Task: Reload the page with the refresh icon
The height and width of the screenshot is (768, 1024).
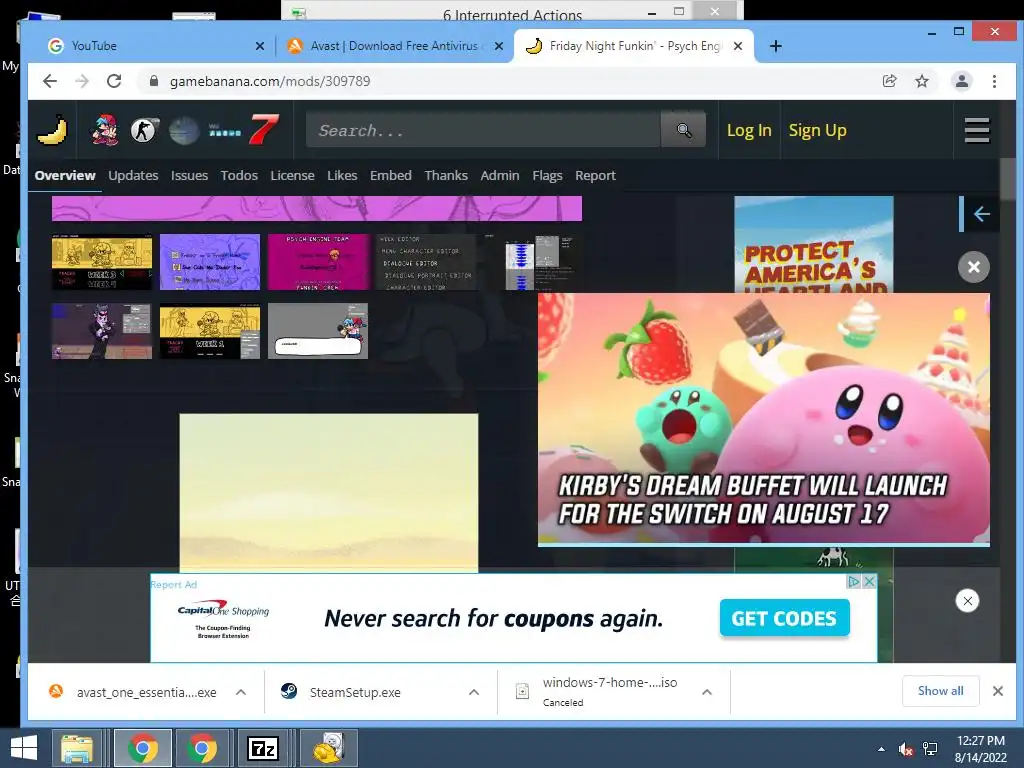Action: click(114, 81)
